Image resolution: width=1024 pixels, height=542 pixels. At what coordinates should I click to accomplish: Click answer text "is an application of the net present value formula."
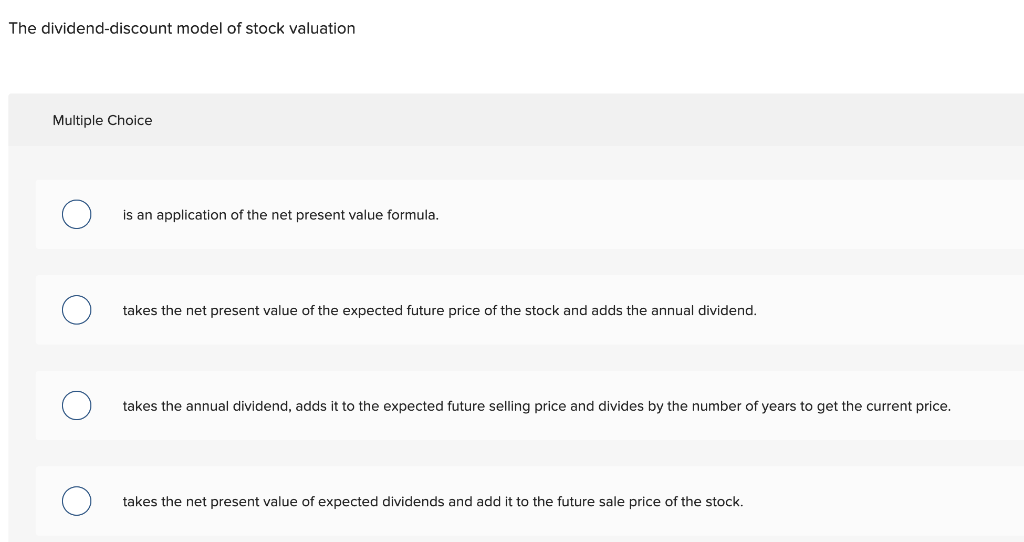280,215
